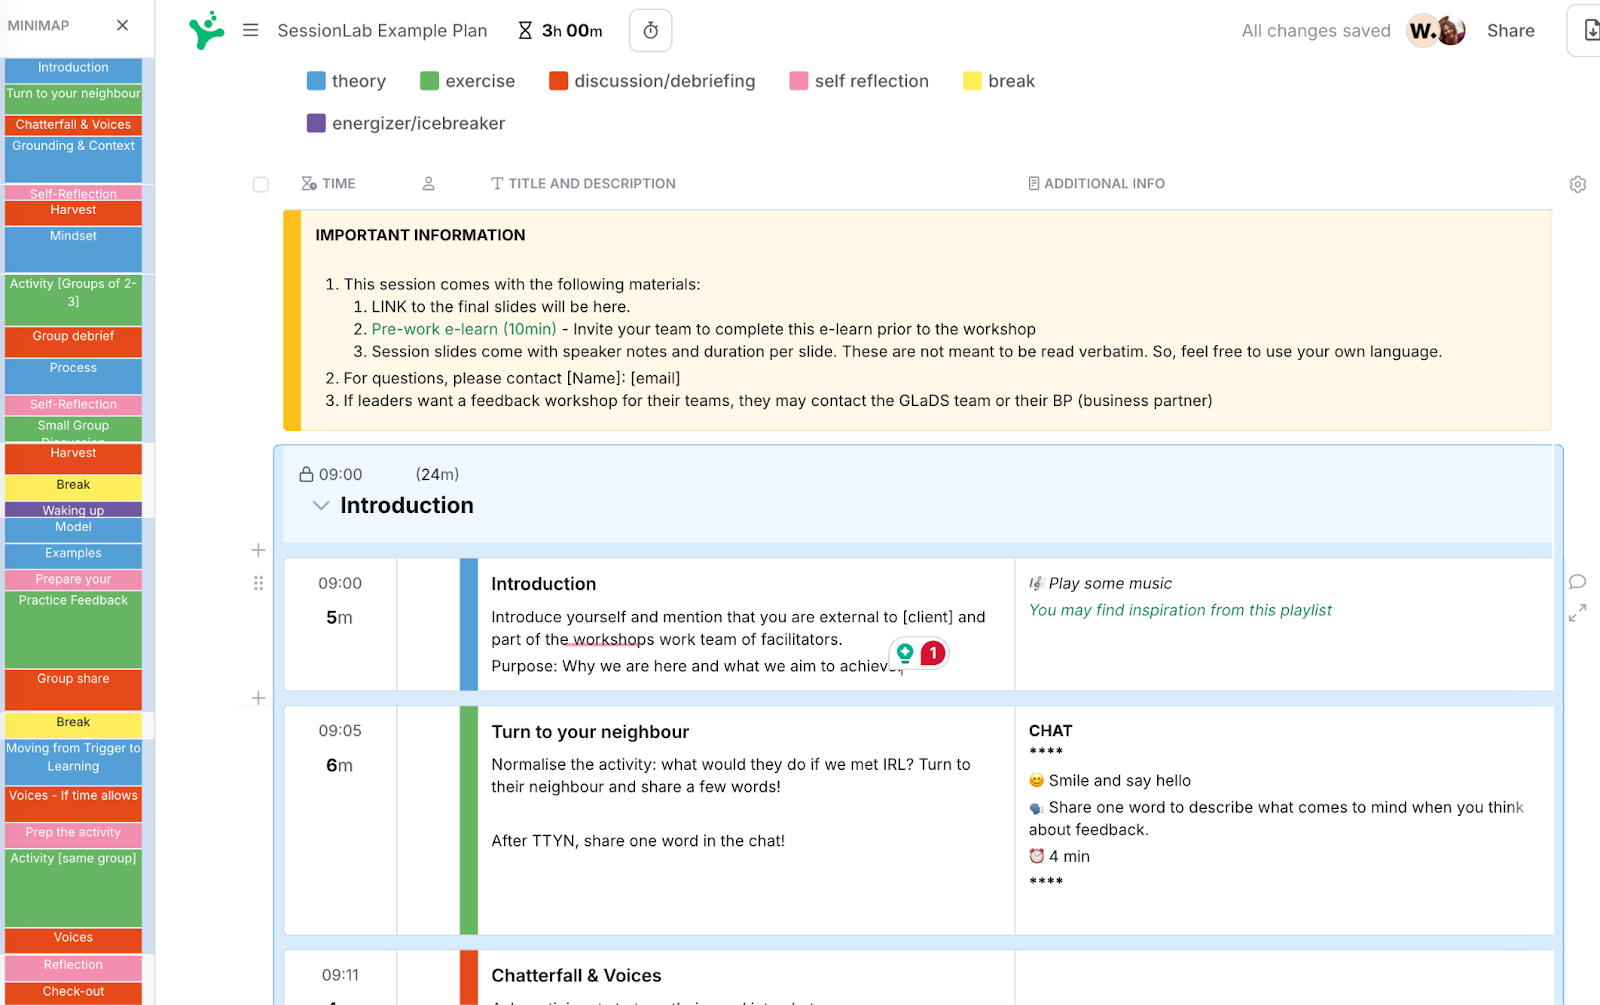Collapse the Introduction section chevron
1600x1005 pixels.
(x=320, y=505)
